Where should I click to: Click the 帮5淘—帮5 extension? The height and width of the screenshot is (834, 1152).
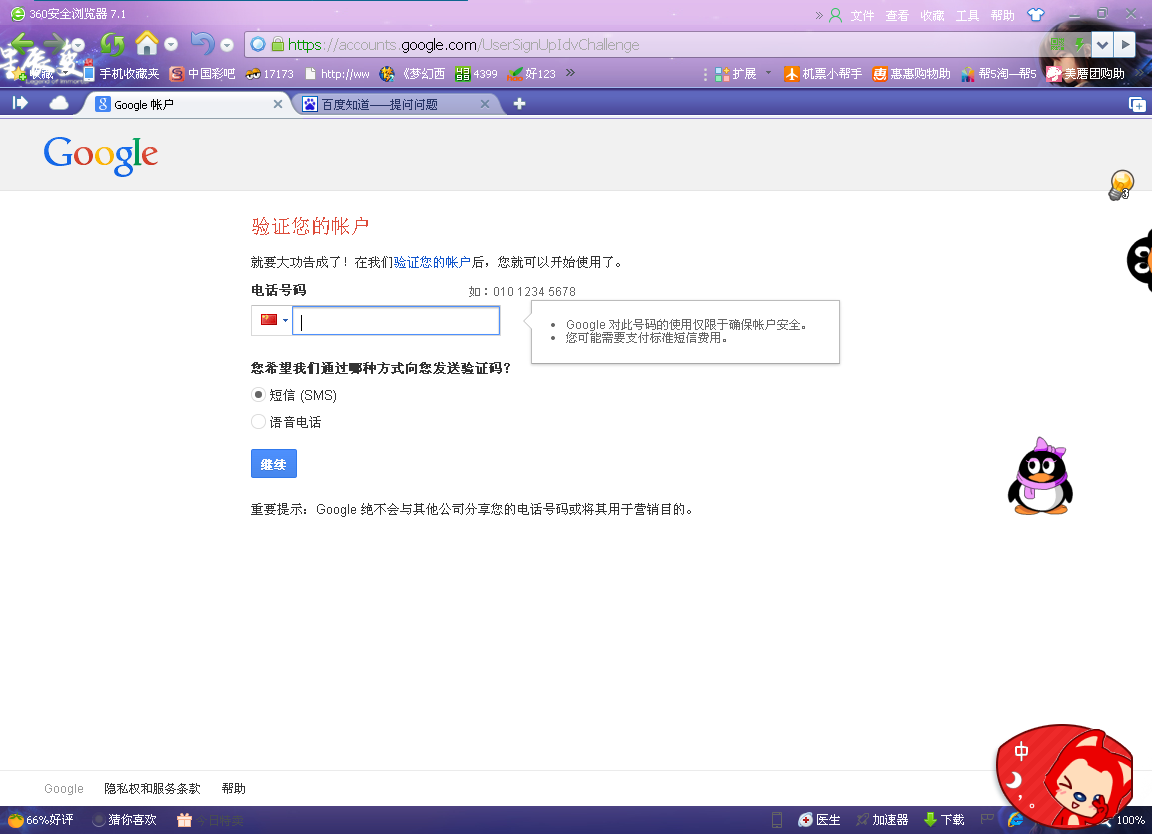[998, 73]
